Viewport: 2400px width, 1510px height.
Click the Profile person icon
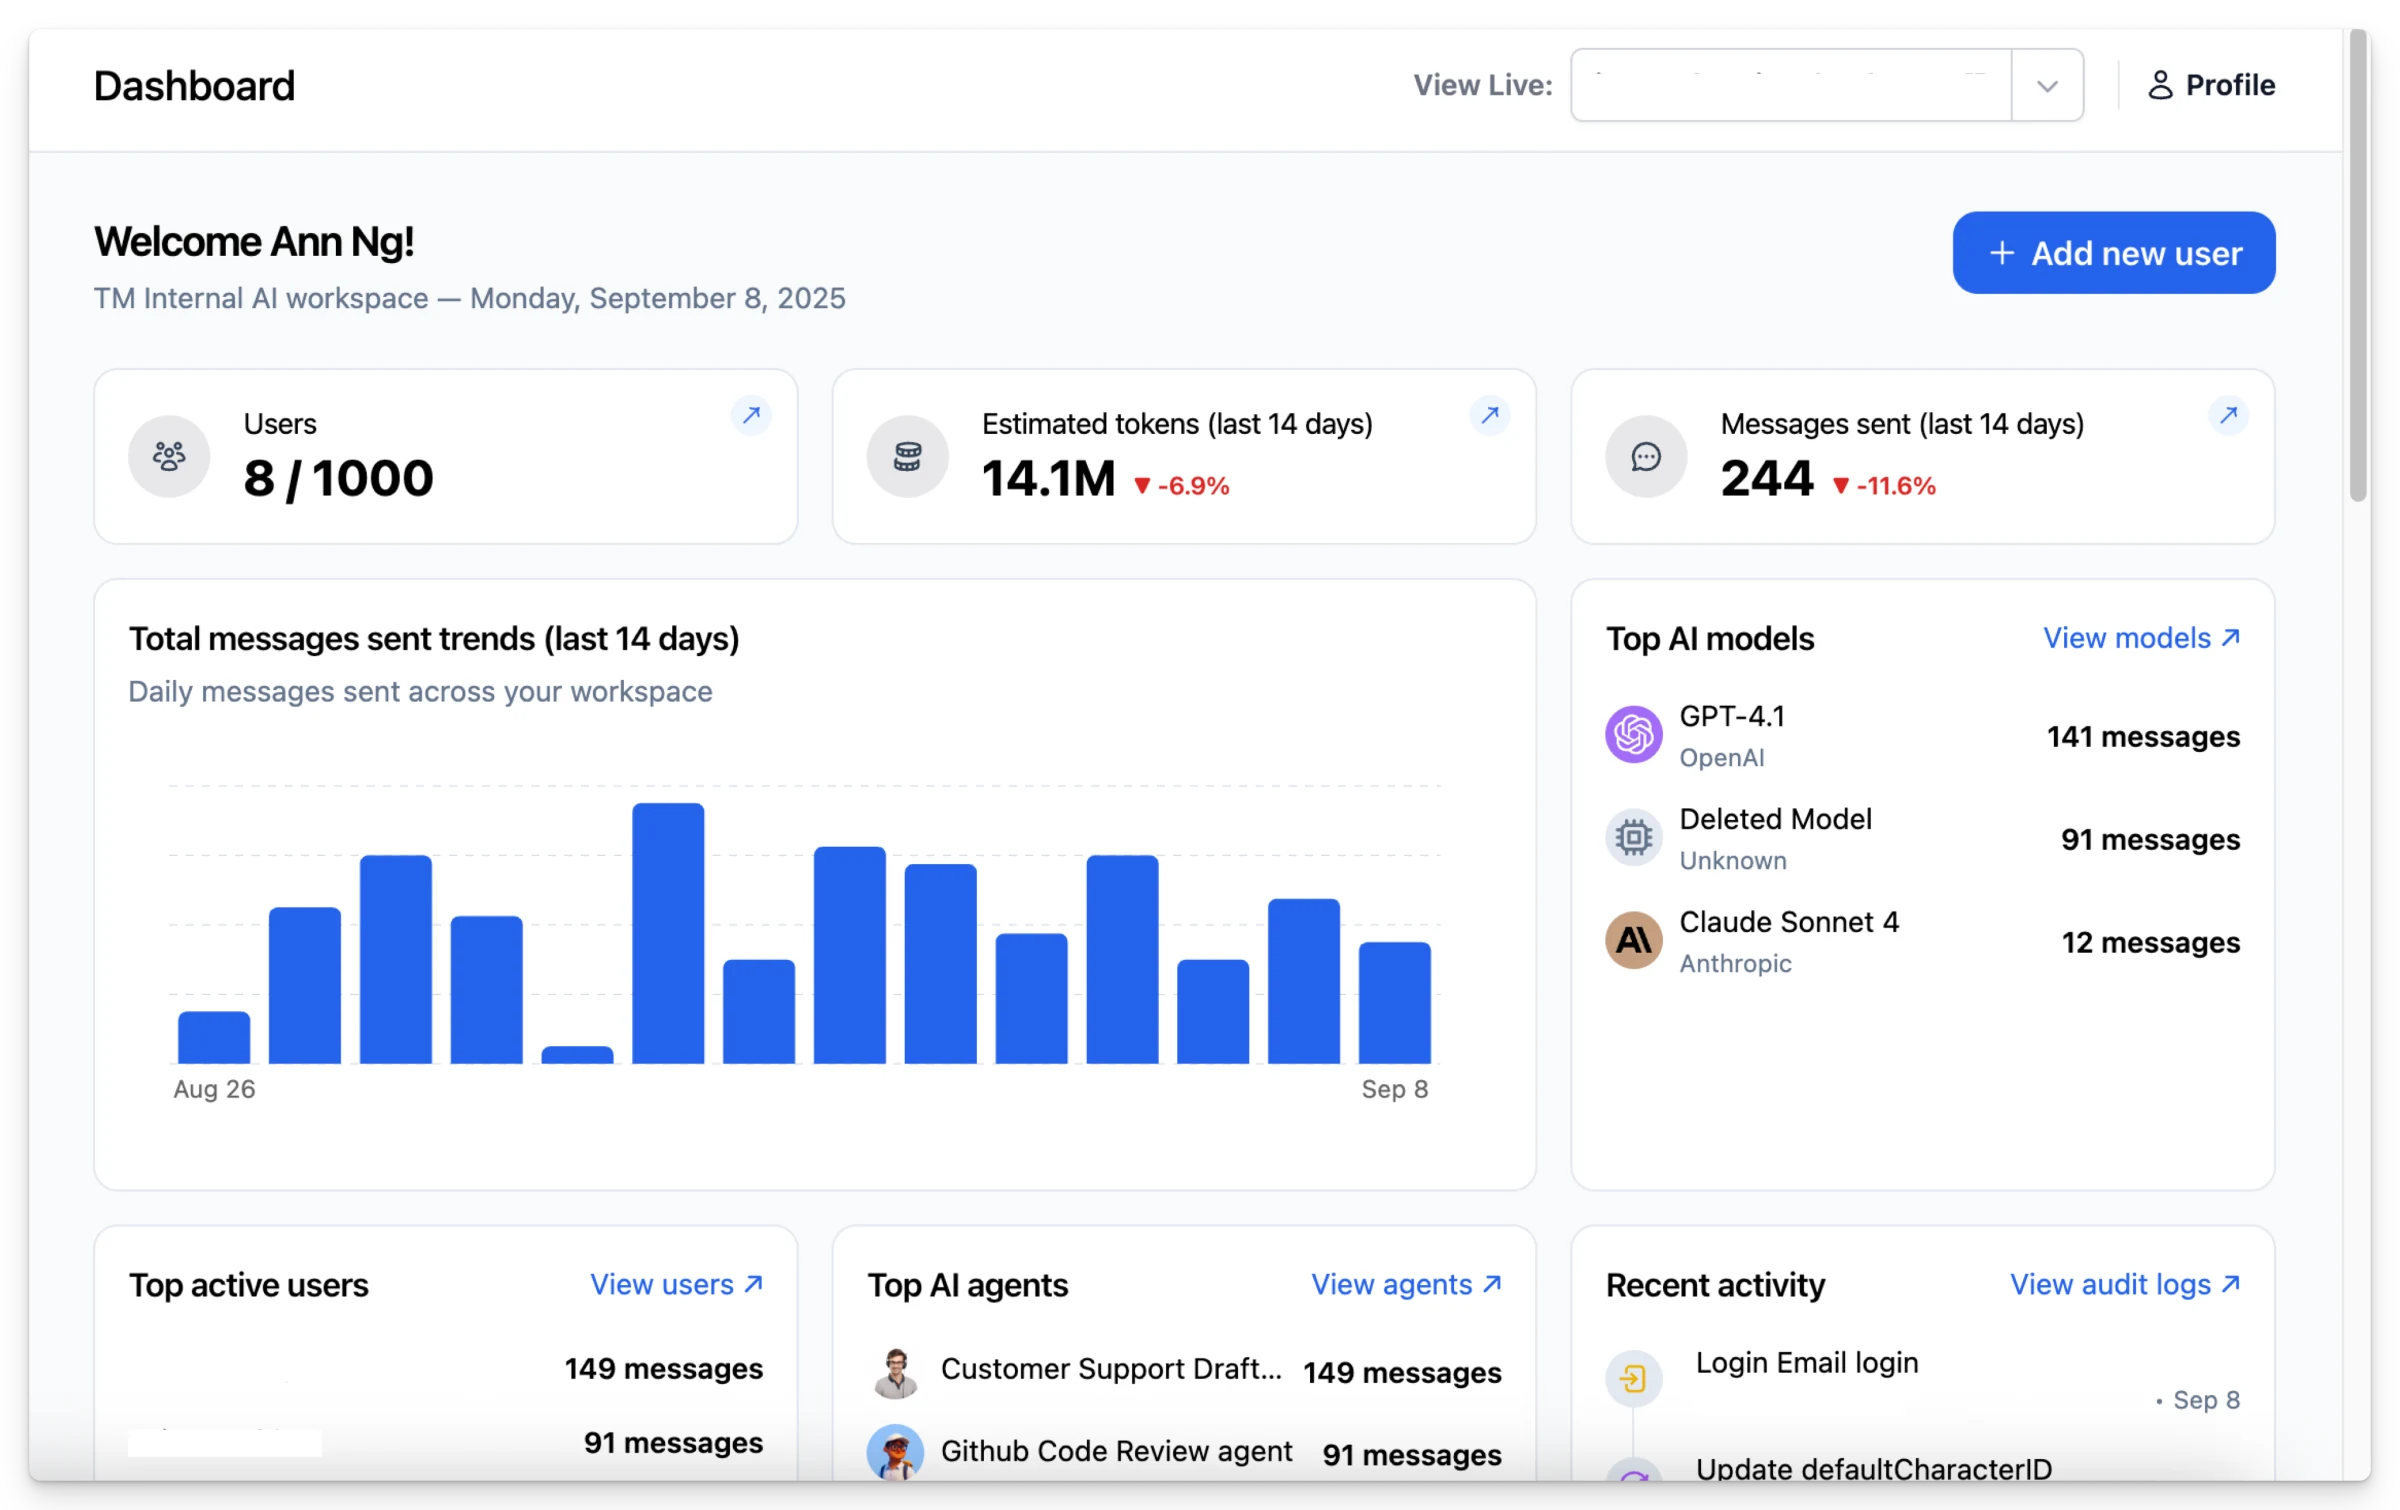[2160, 85]
